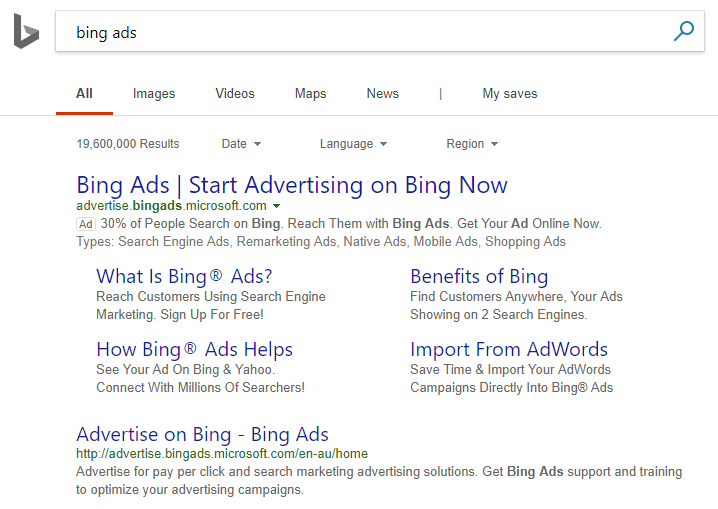Click the Ad badge label
718x509 pixels.
(86, 224)
